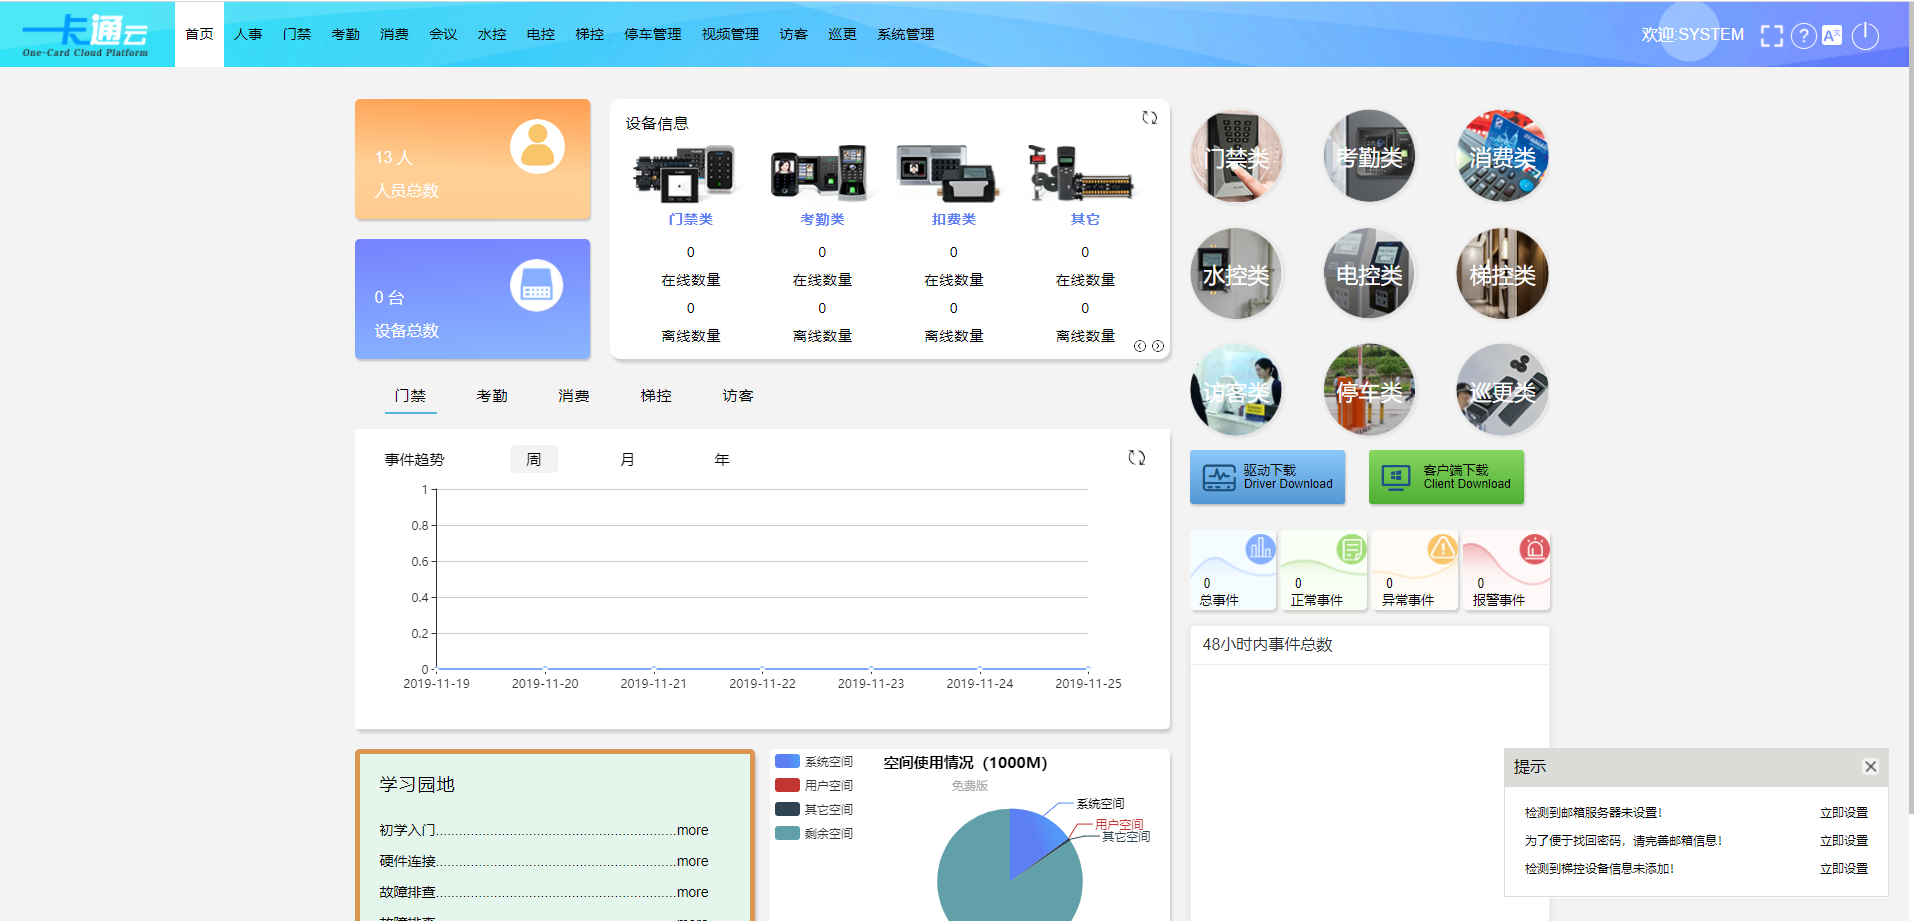The image size is (1914, 921).
Task: Switch to the 访客 event tab
Action: (x=738, y=396)
